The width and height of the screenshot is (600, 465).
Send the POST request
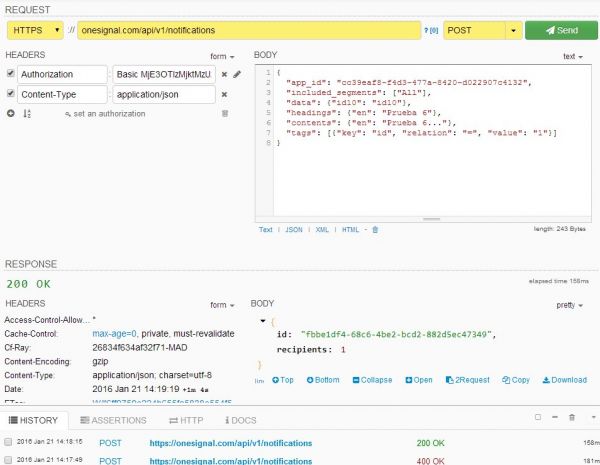click(x=561, y=30)
